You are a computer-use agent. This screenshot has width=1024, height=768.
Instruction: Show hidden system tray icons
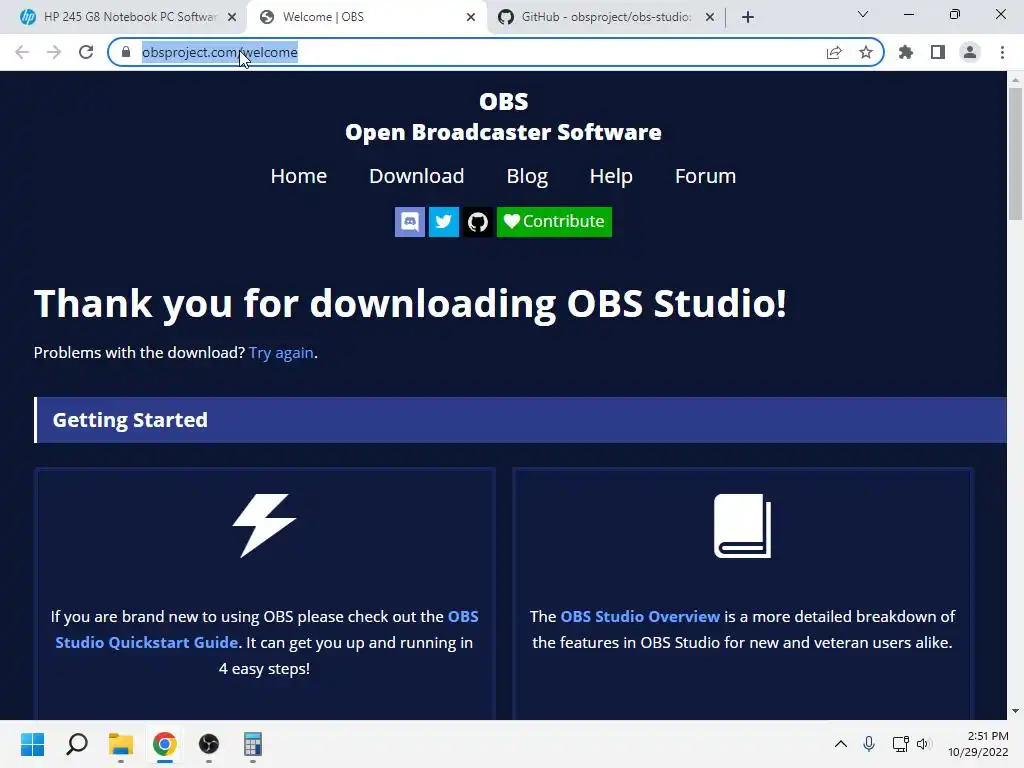pyautogui.click(x=840, y=744)
